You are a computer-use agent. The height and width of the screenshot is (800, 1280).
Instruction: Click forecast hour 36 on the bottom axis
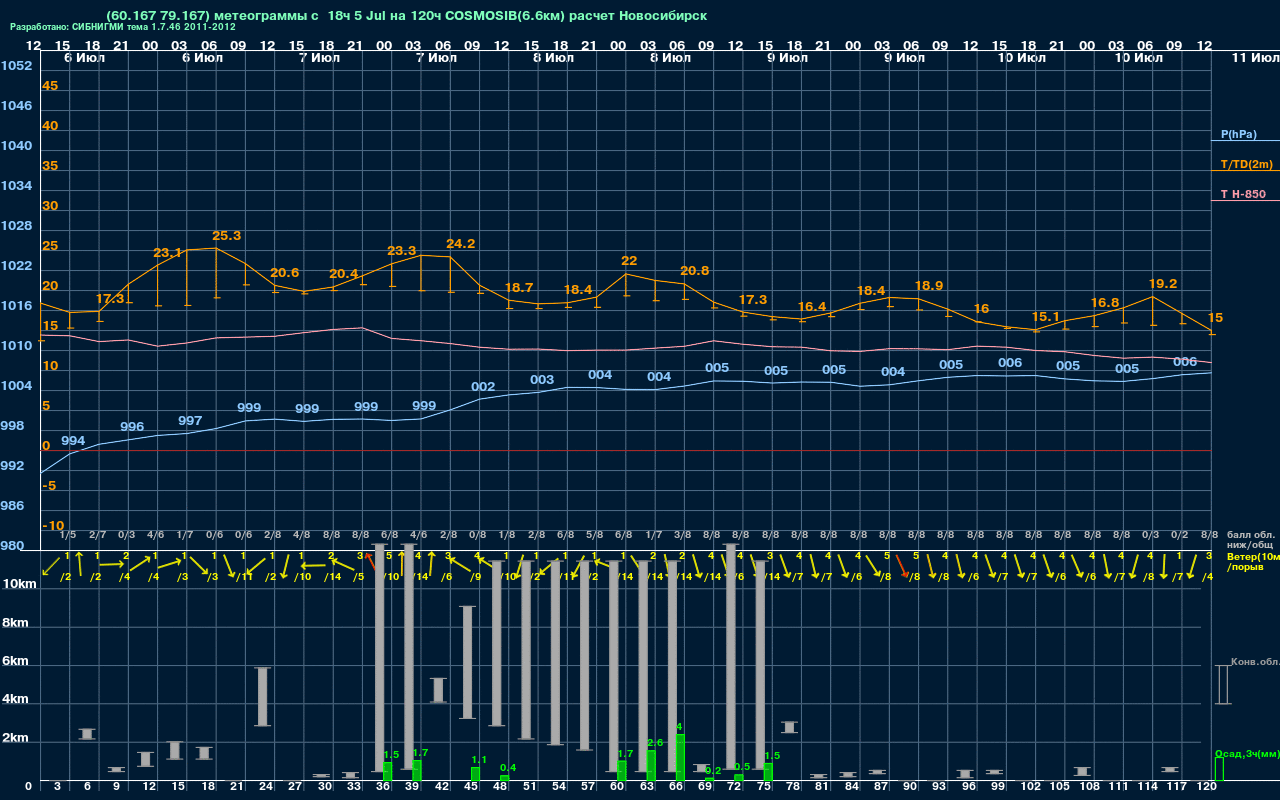tap(383, 787)
